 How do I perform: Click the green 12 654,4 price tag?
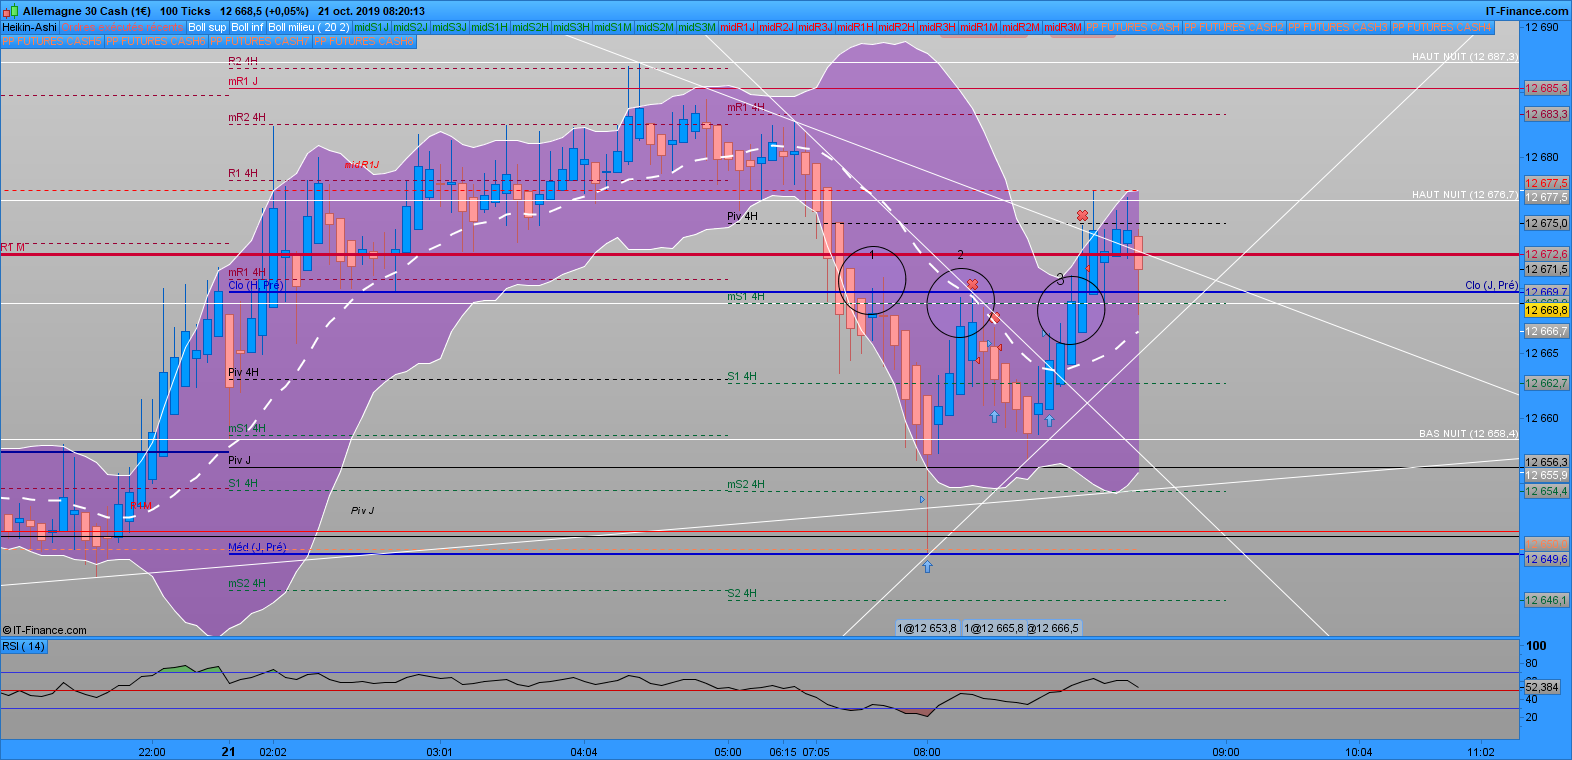(x=1546, y=492)
